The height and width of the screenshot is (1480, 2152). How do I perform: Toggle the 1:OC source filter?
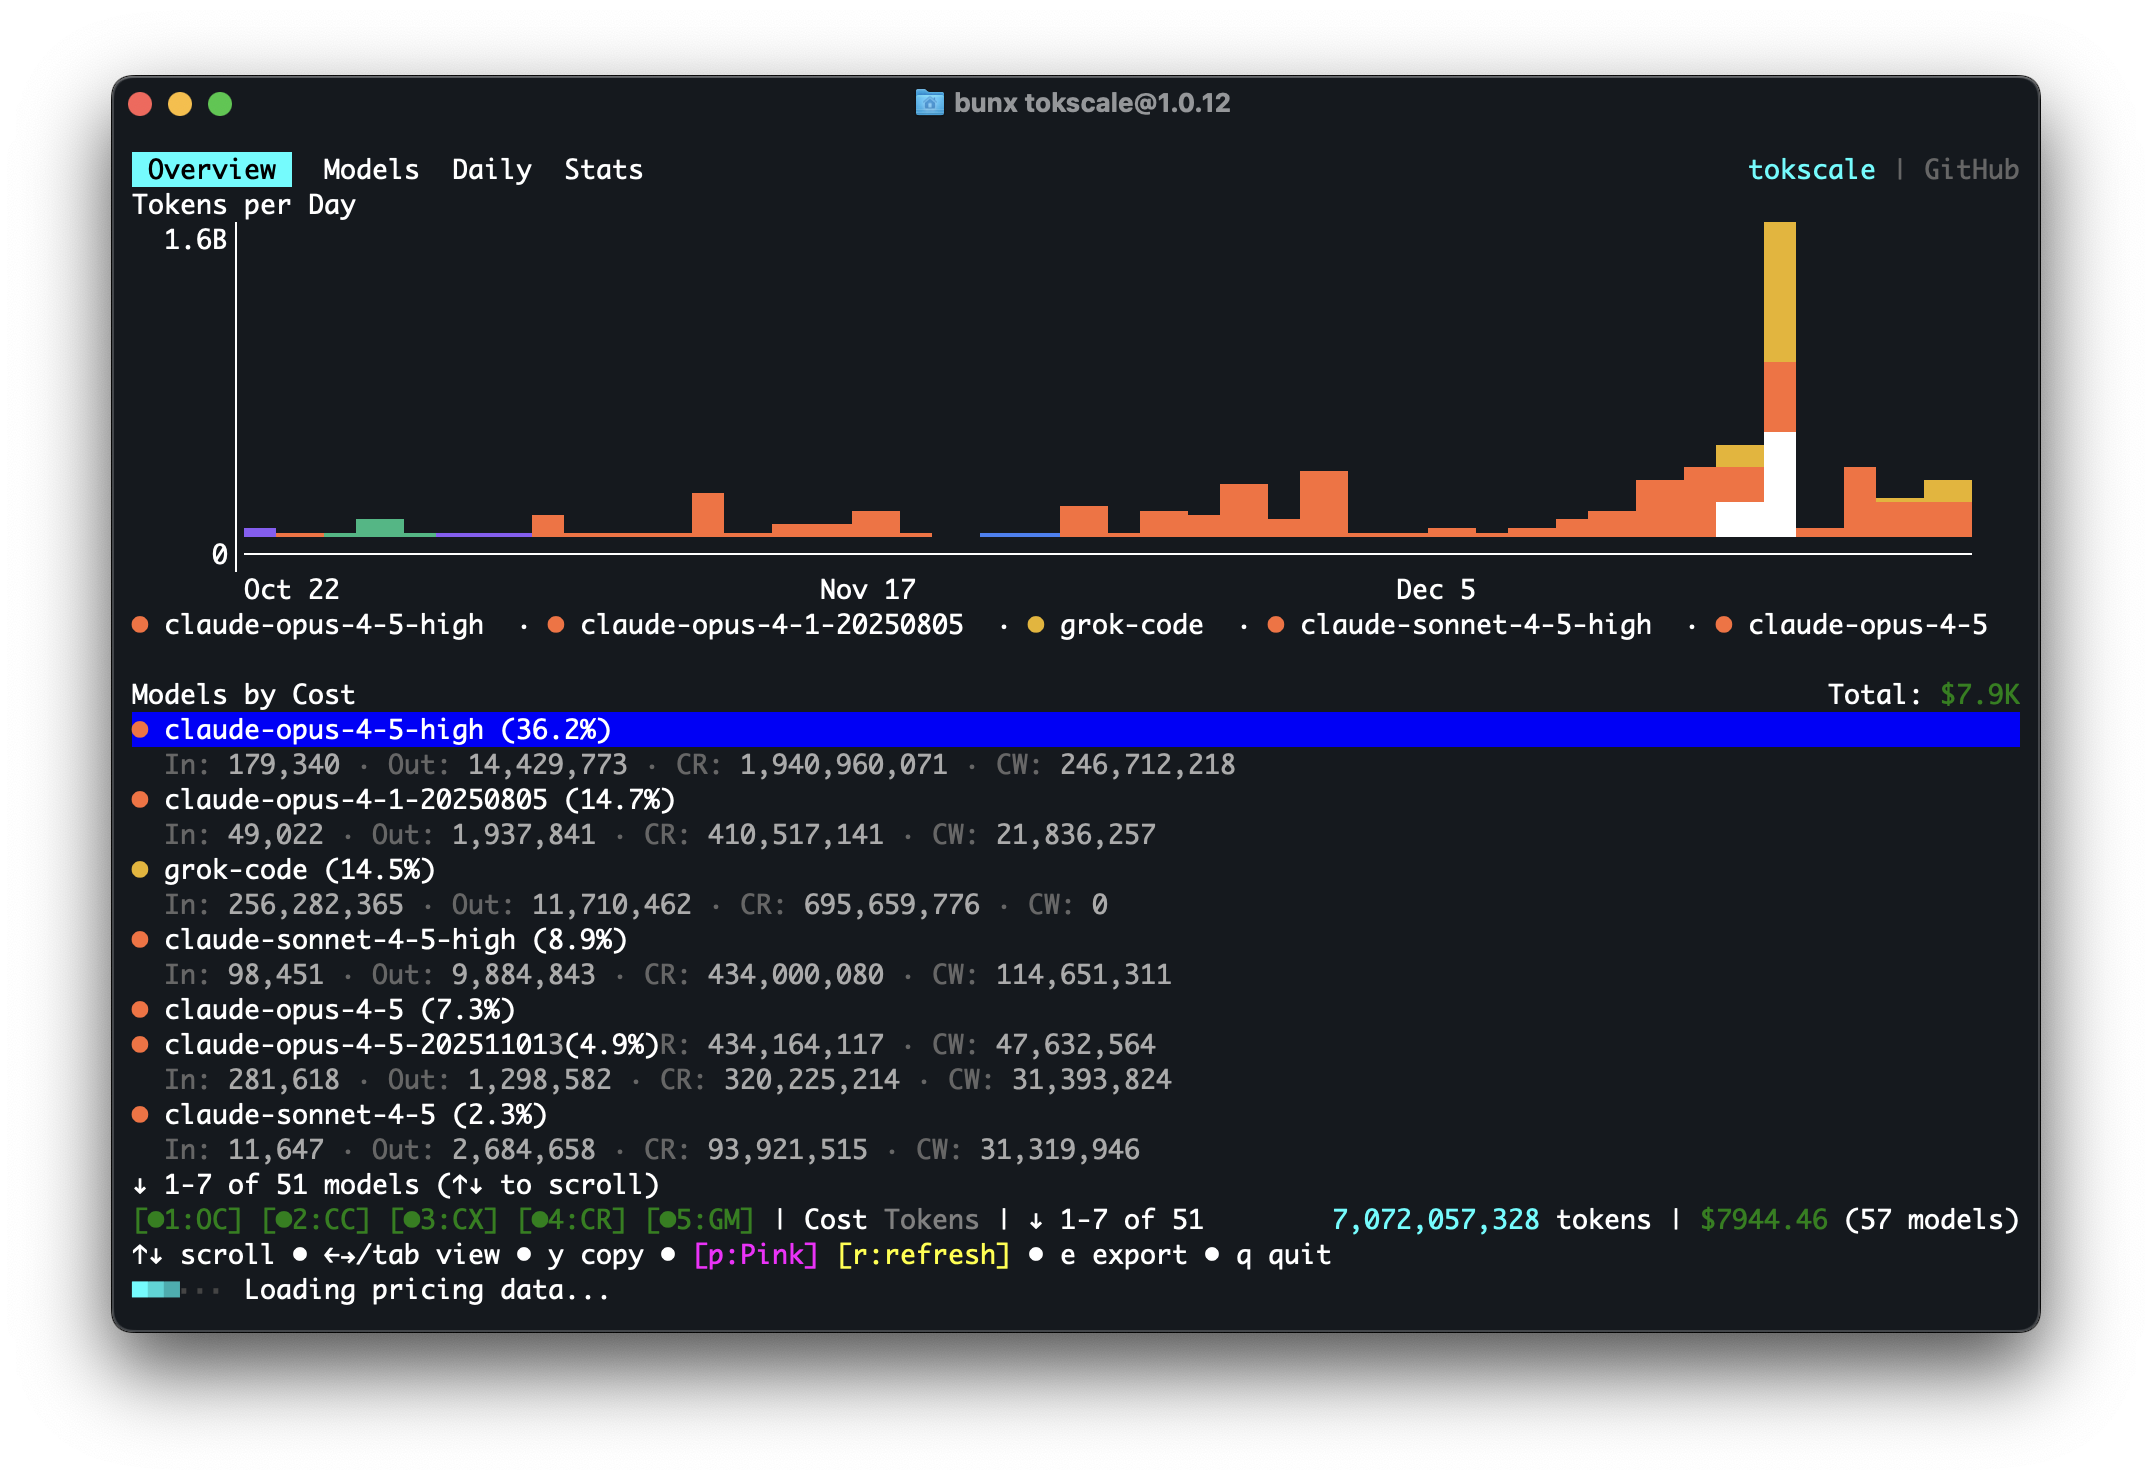pos(188,1220)
